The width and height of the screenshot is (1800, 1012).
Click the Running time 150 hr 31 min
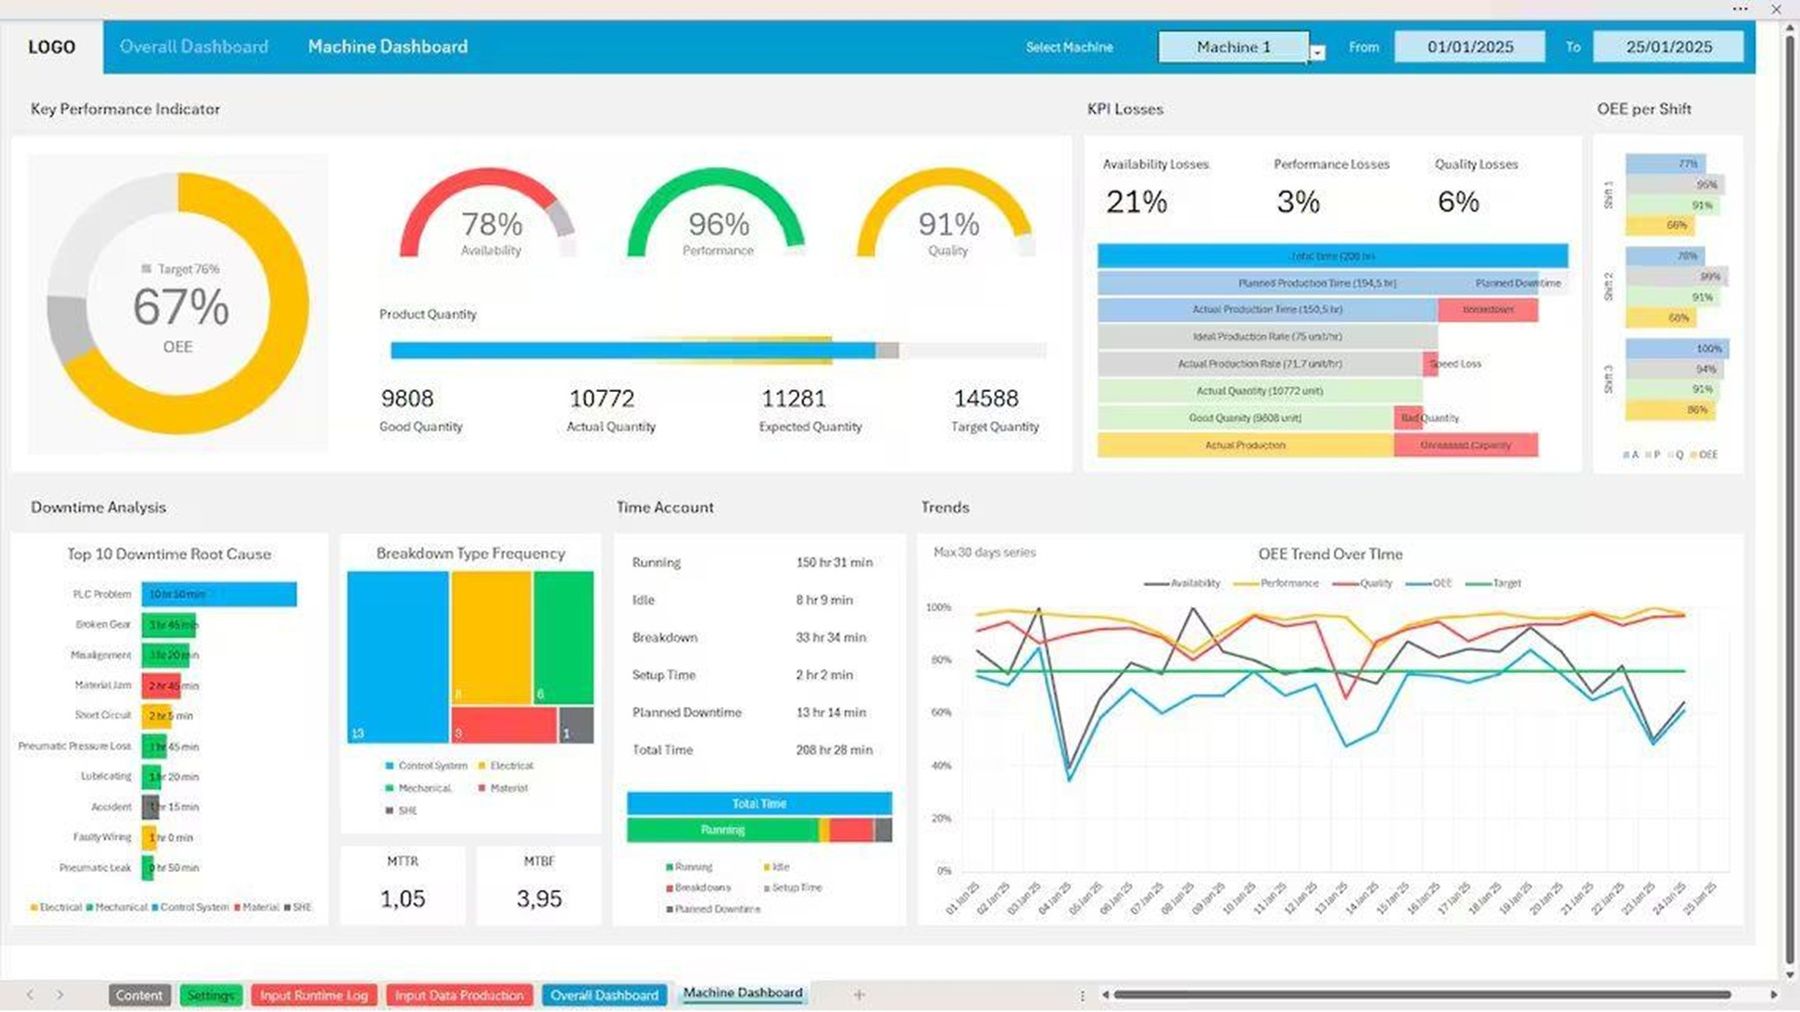click(x=834, y=563)
